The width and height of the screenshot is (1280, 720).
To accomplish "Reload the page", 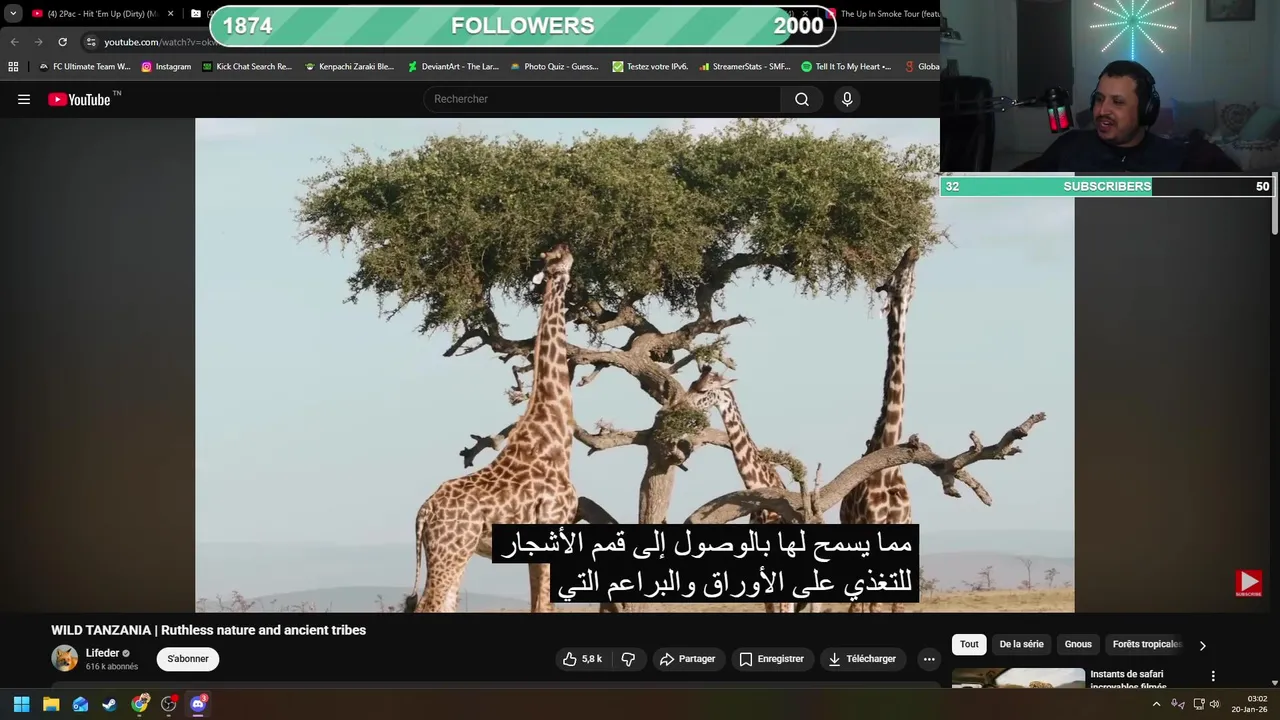I will tap(62, 42).
